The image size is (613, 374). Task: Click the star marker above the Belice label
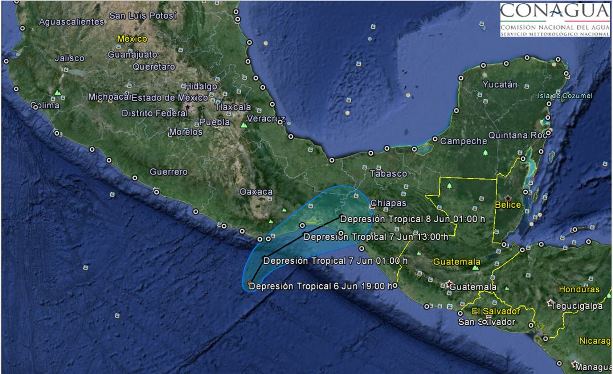(508, 199)
